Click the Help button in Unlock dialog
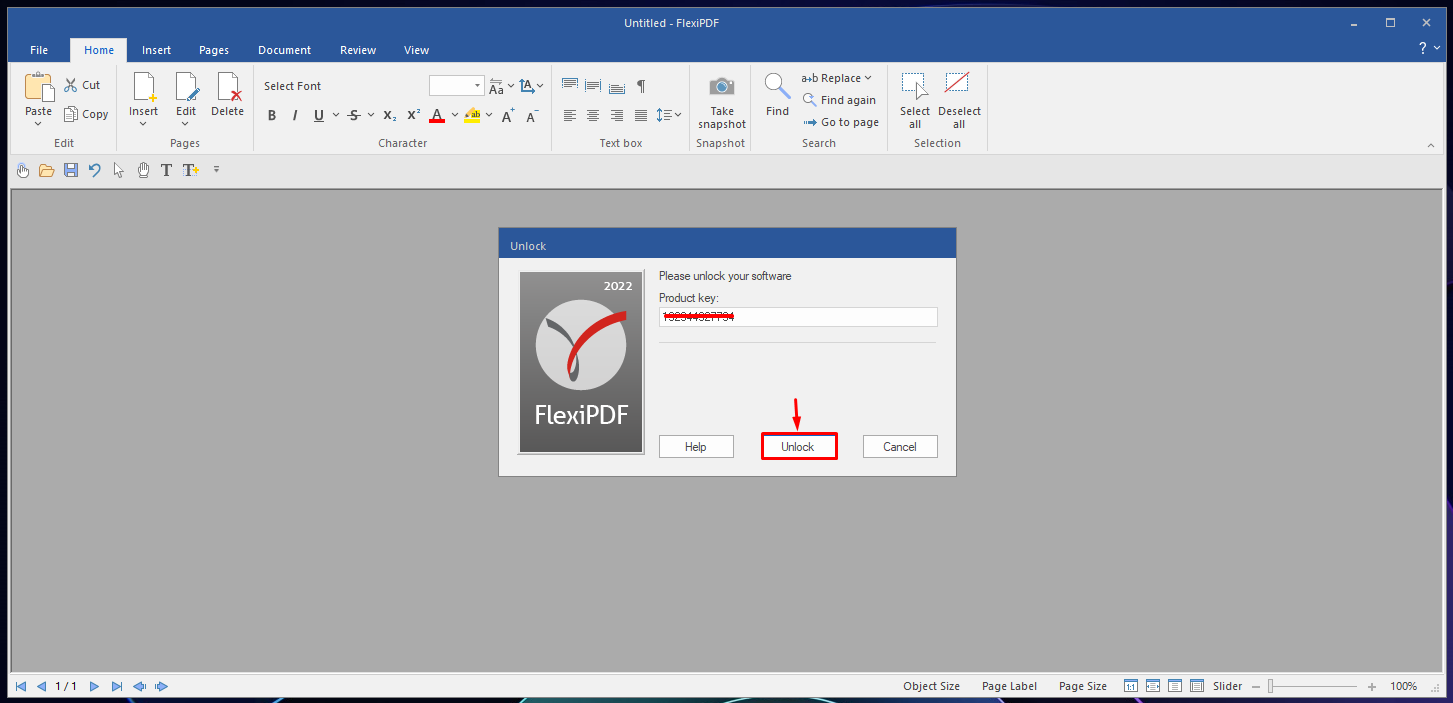Viewport: 1453px width, 703px height. [696, 447]
